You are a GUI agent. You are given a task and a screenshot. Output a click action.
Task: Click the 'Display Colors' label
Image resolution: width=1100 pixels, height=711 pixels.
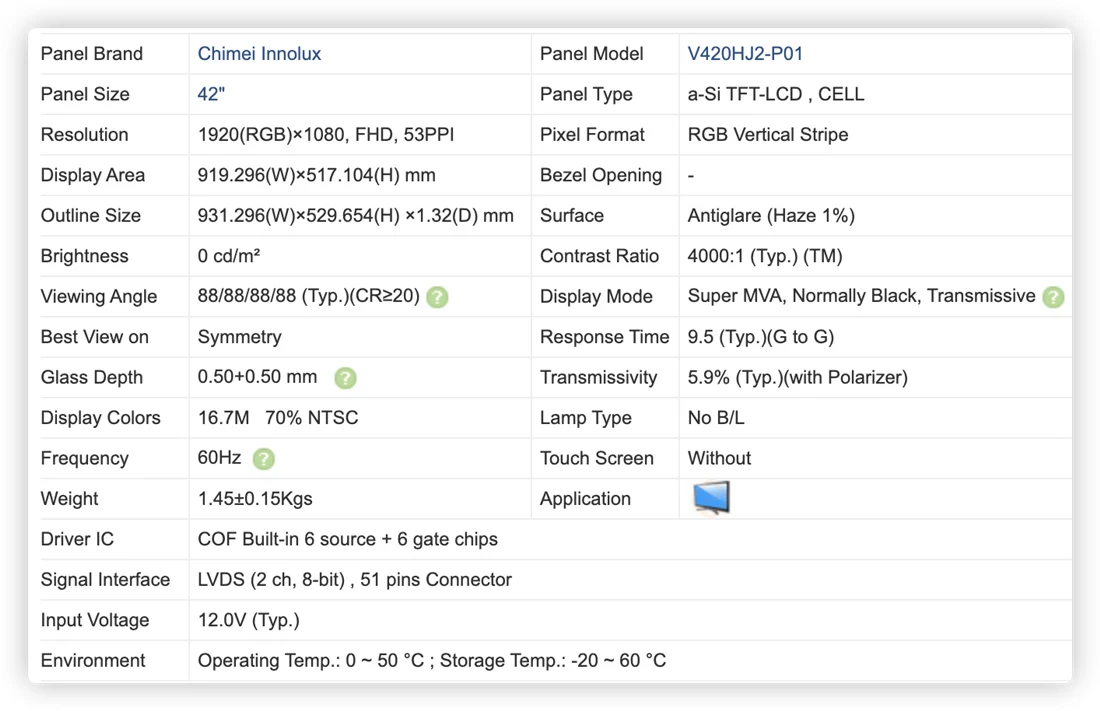[x=100, y=418]
